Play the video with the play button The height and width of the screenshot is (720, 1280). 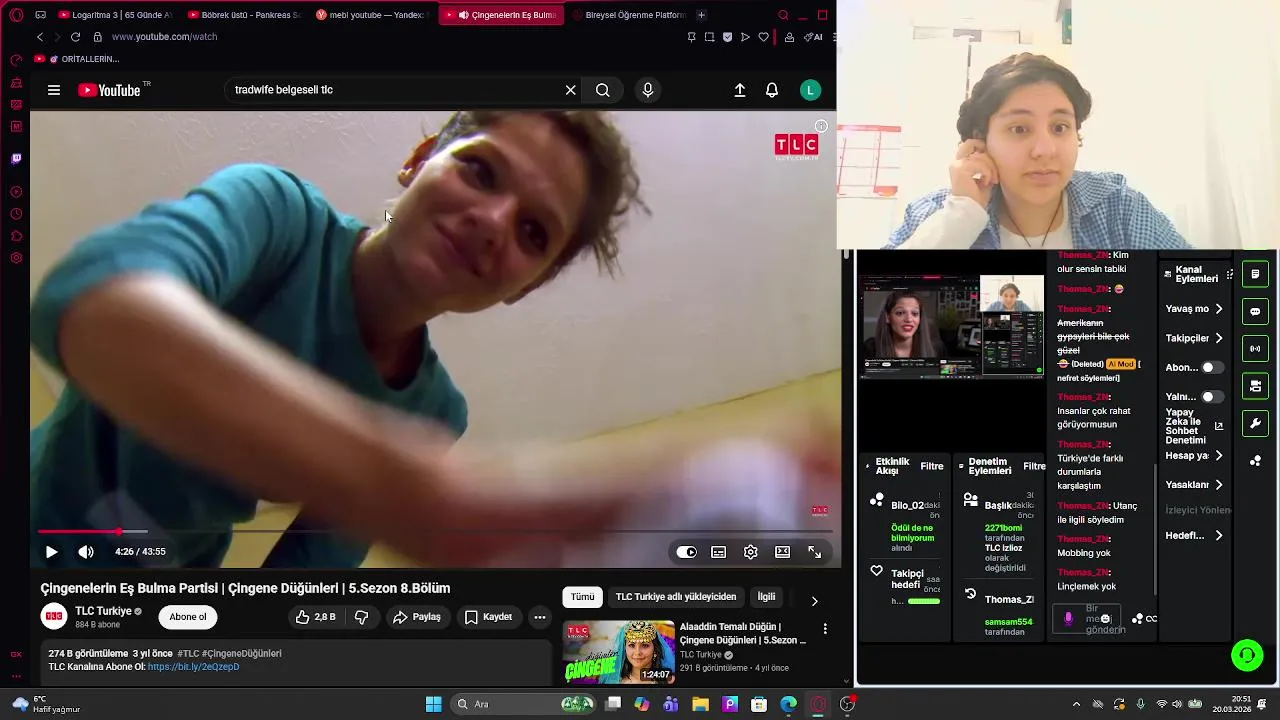tap(52, 552)
